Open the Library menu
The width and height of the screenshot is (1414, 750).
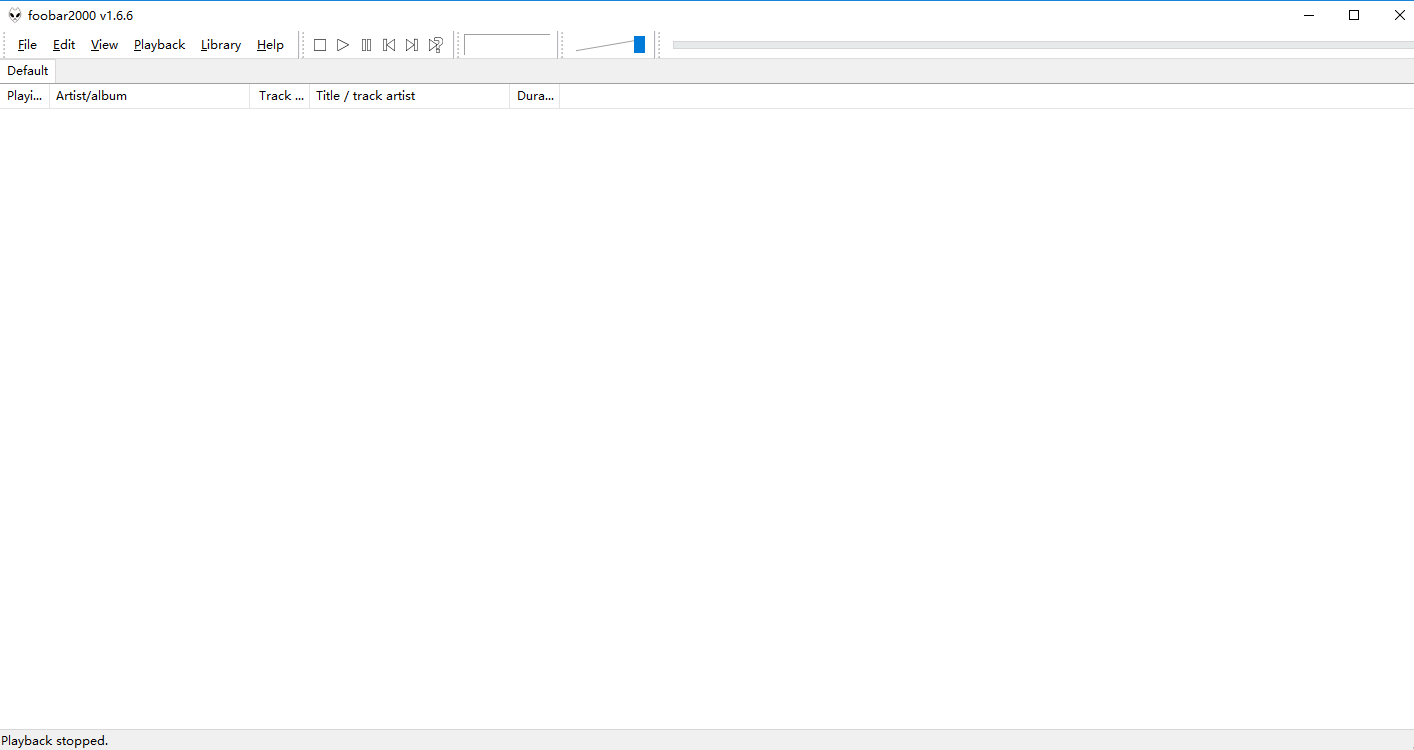220,44
